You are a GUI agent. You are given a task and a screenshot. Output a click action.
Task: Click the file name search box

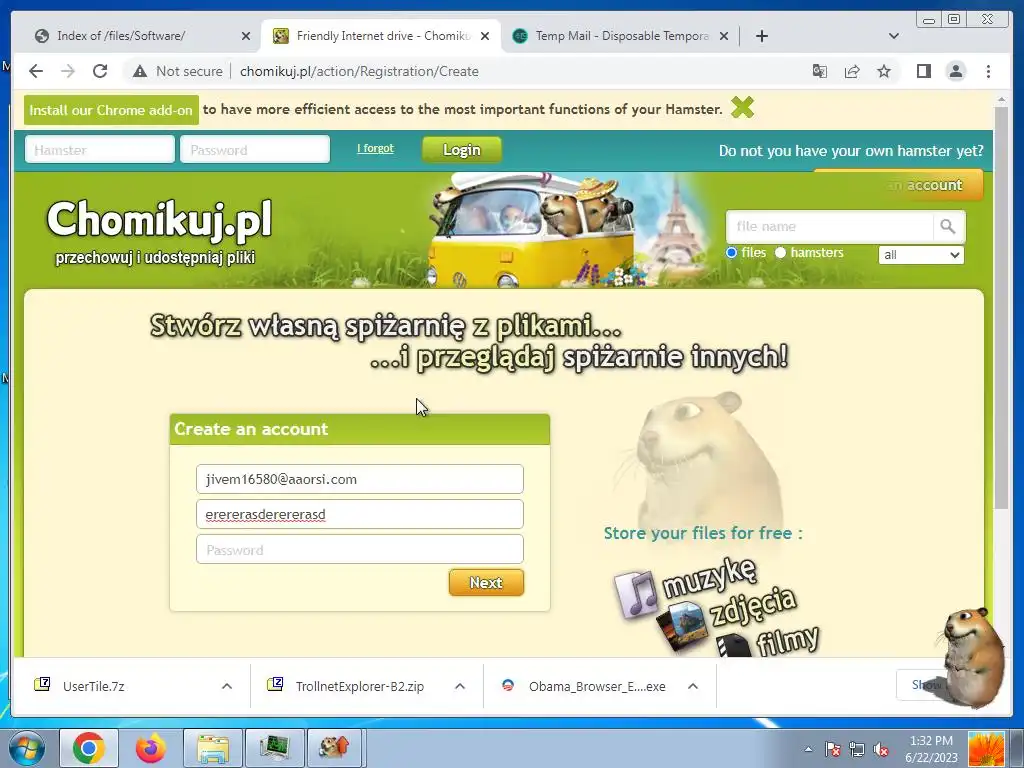829,227
